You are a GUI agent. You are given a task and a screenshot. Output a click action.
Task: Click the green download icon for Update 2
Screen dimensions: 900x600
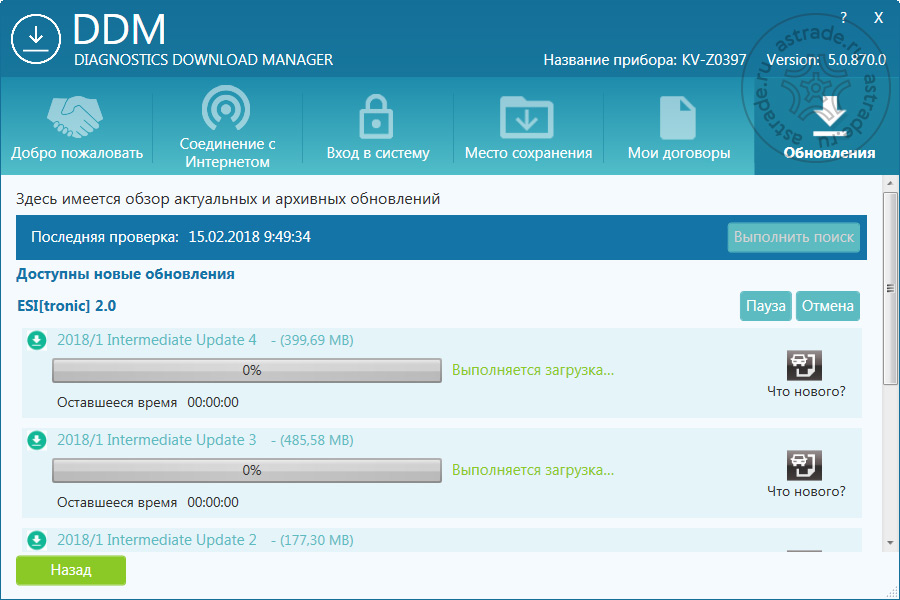(37, 540)
